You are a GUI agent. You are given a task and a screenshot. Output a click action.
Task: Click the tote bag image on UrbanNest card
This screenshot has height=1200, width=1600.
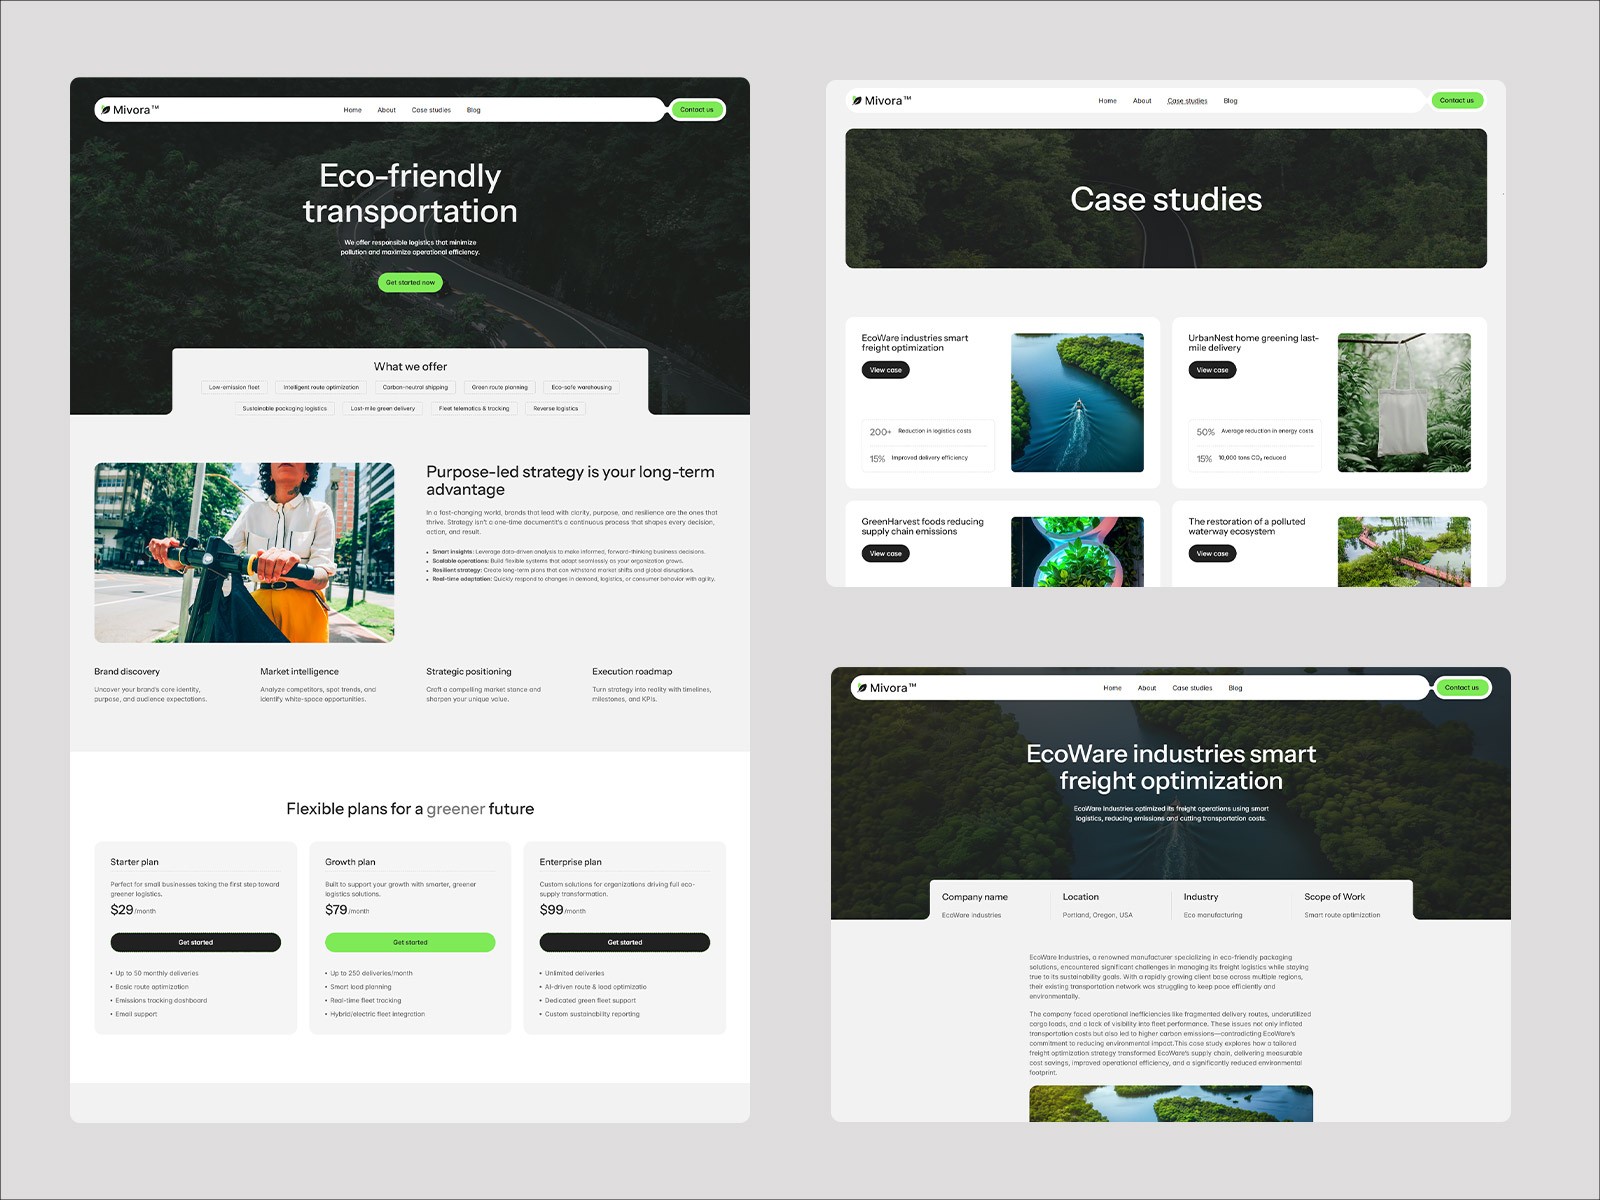click(1405, 402)
